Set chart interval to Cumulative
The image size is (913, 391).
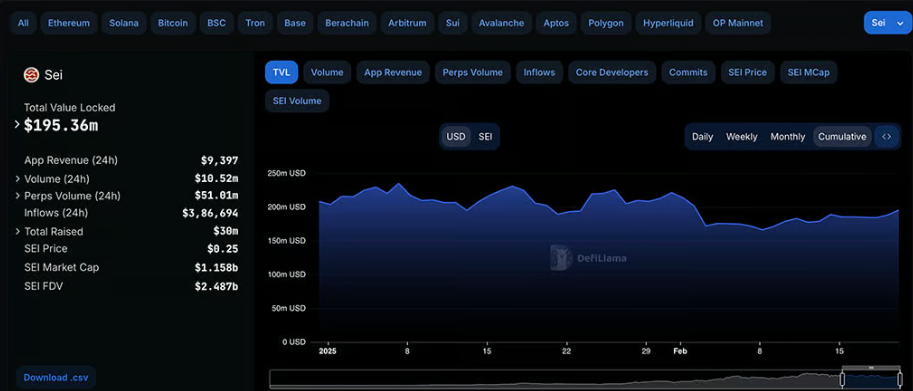pos(842,137)
